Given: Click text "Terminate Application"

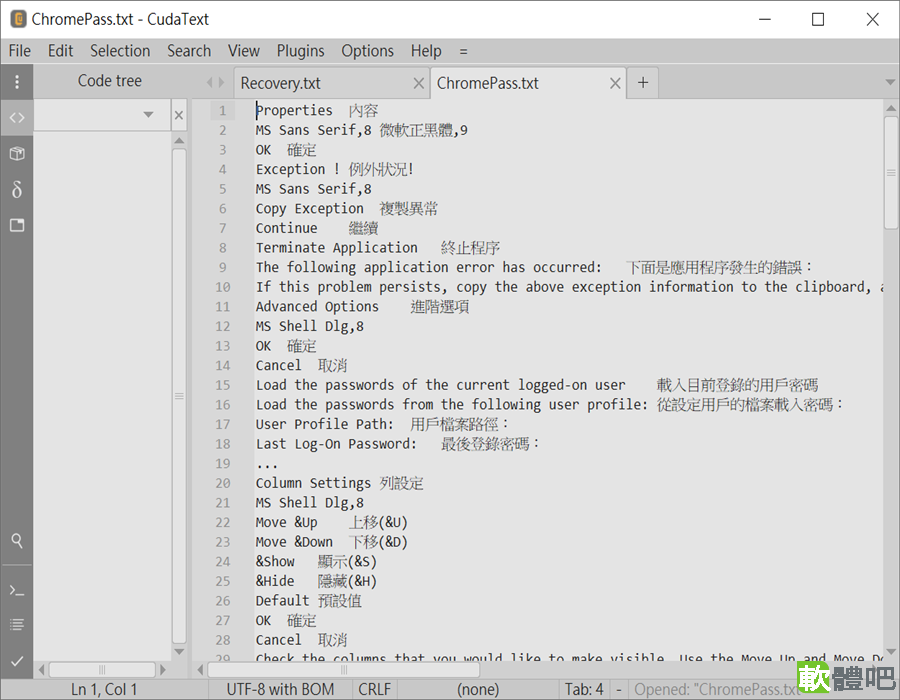Looking at the screenshot, I should (x=336, y=248).
